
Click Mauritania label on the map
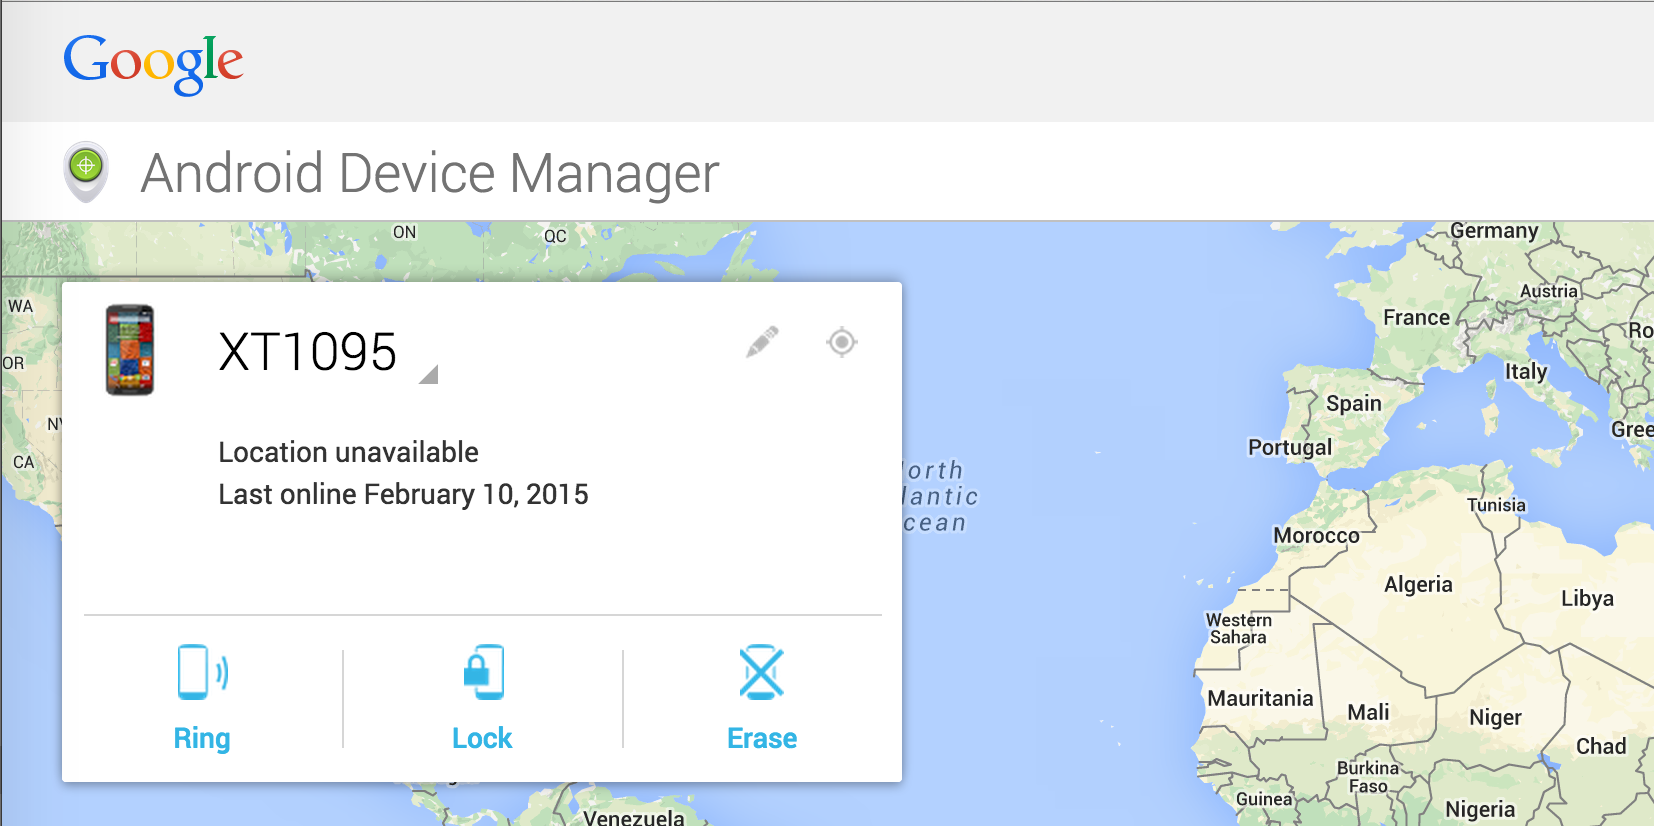tap(1260, 698)
